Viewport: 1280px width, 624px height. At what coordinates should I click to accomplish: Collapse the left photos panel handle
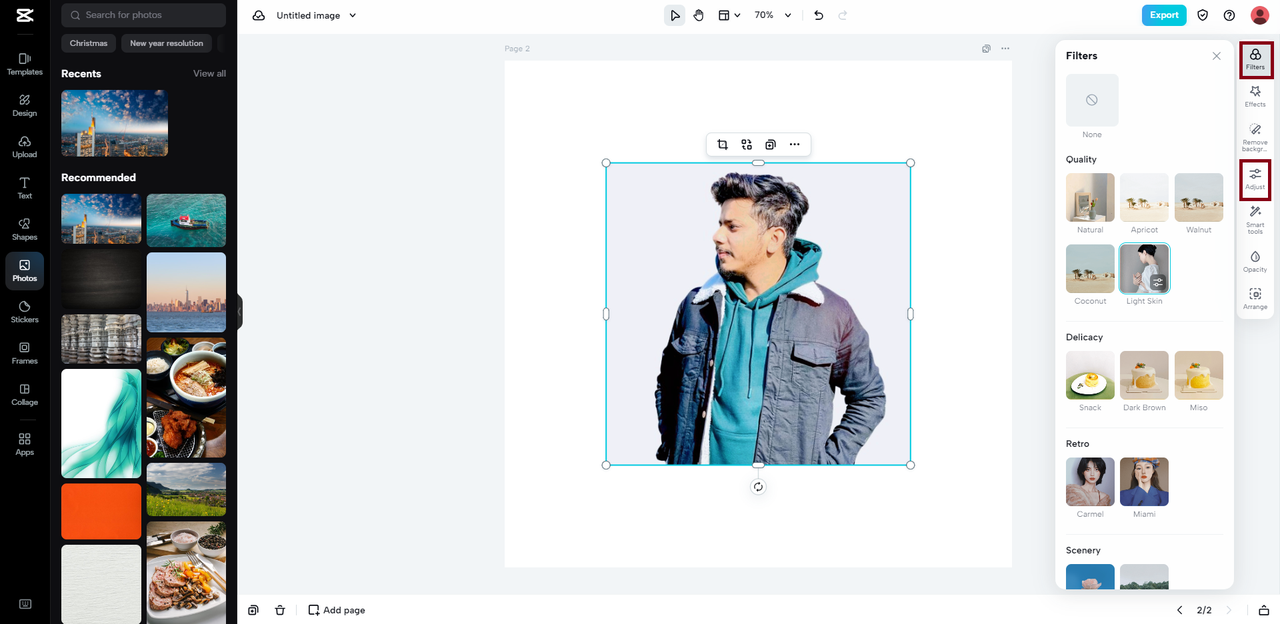point(239,312)
